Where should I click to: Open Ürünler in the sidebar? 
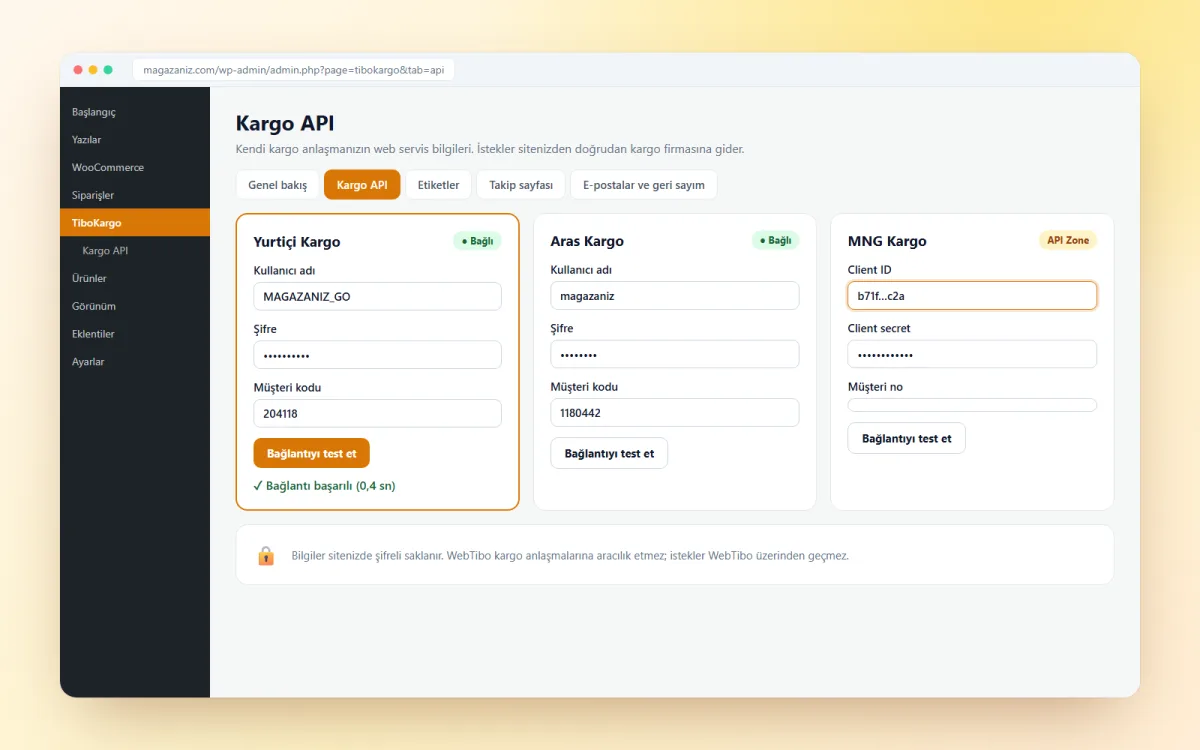(x=135, y=278)
